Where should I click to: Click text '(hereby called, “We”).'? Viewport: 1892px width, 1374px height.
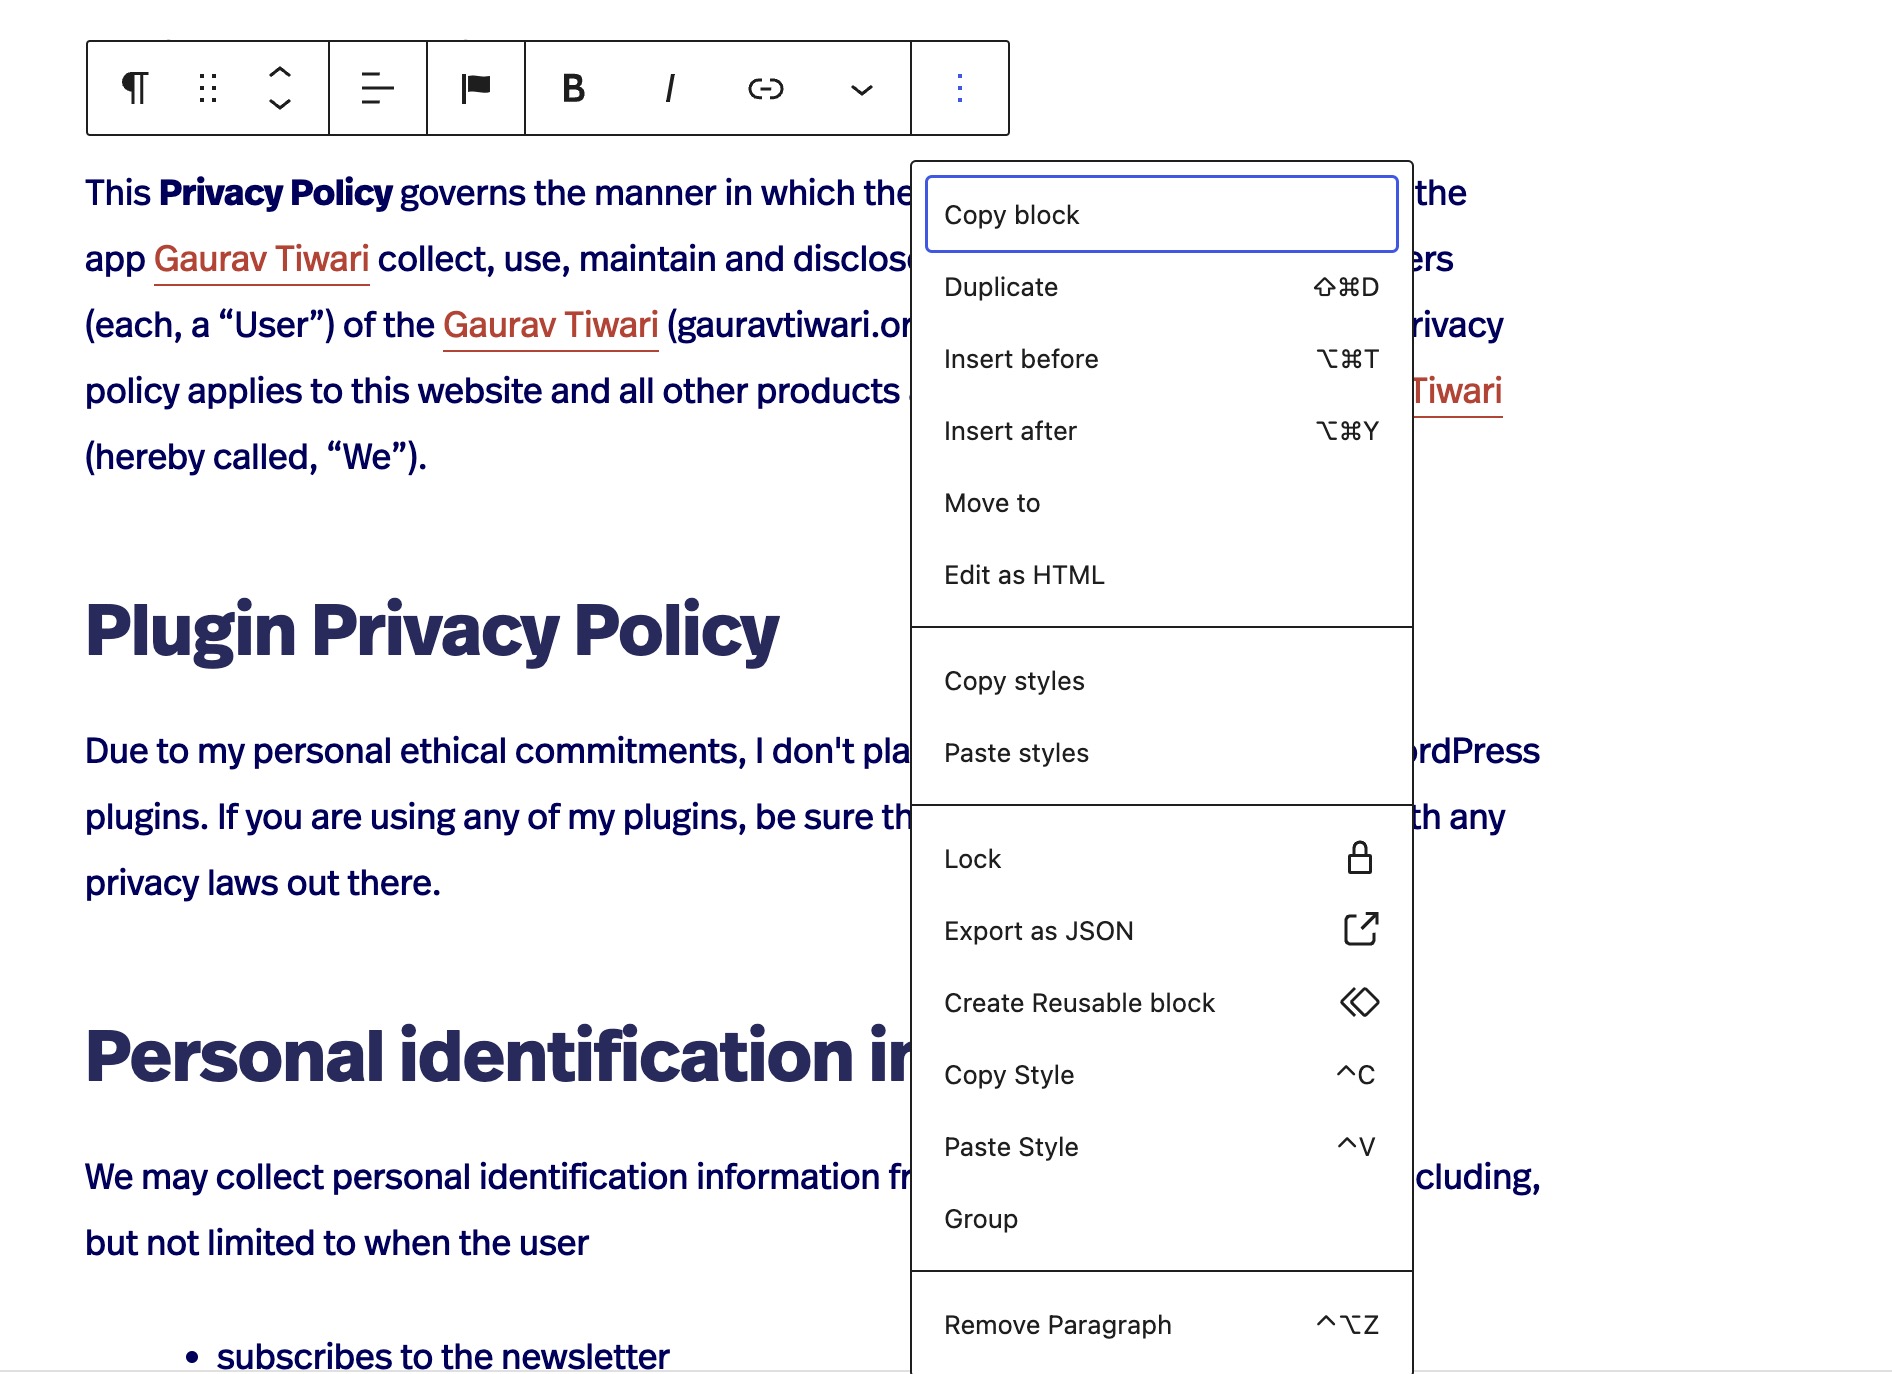(x=256, y=457)
